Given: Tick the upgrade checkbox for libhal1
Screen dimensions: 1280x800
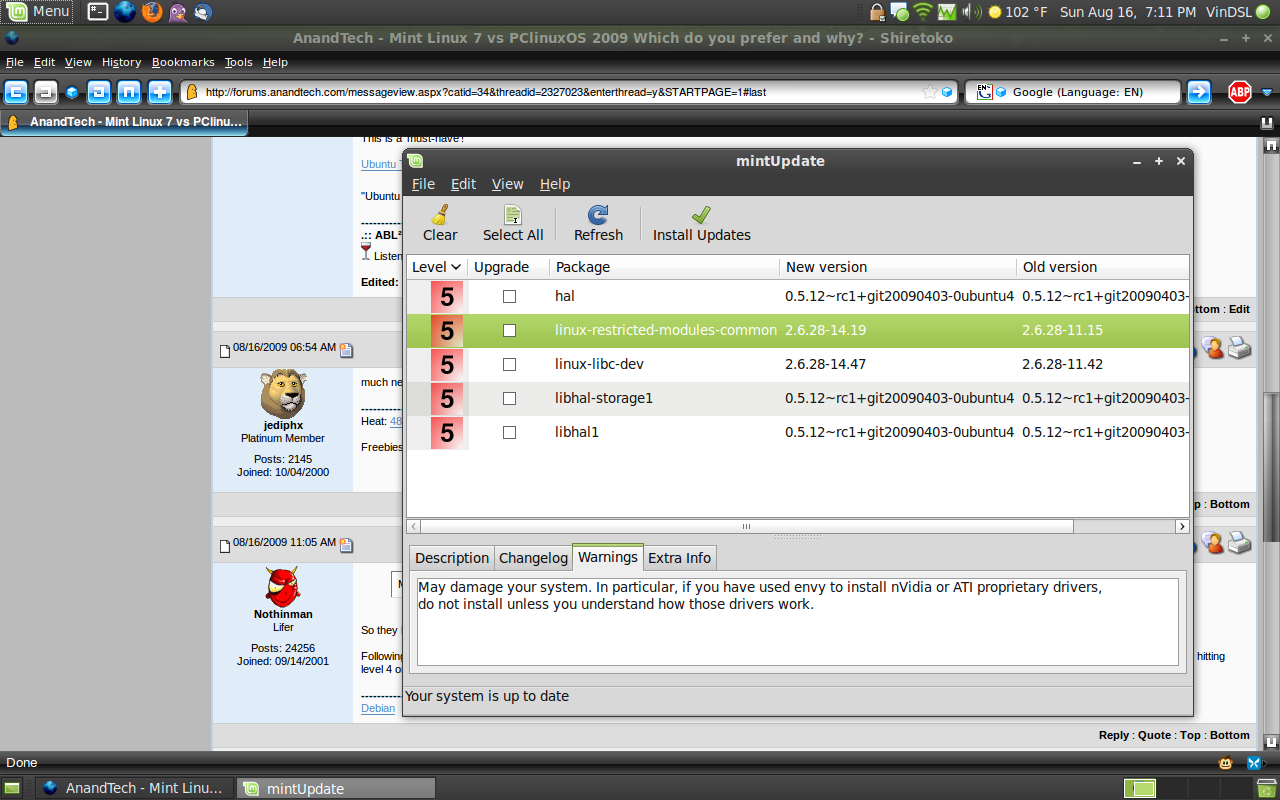Looking at the screenshot, I should pos(509,432).
